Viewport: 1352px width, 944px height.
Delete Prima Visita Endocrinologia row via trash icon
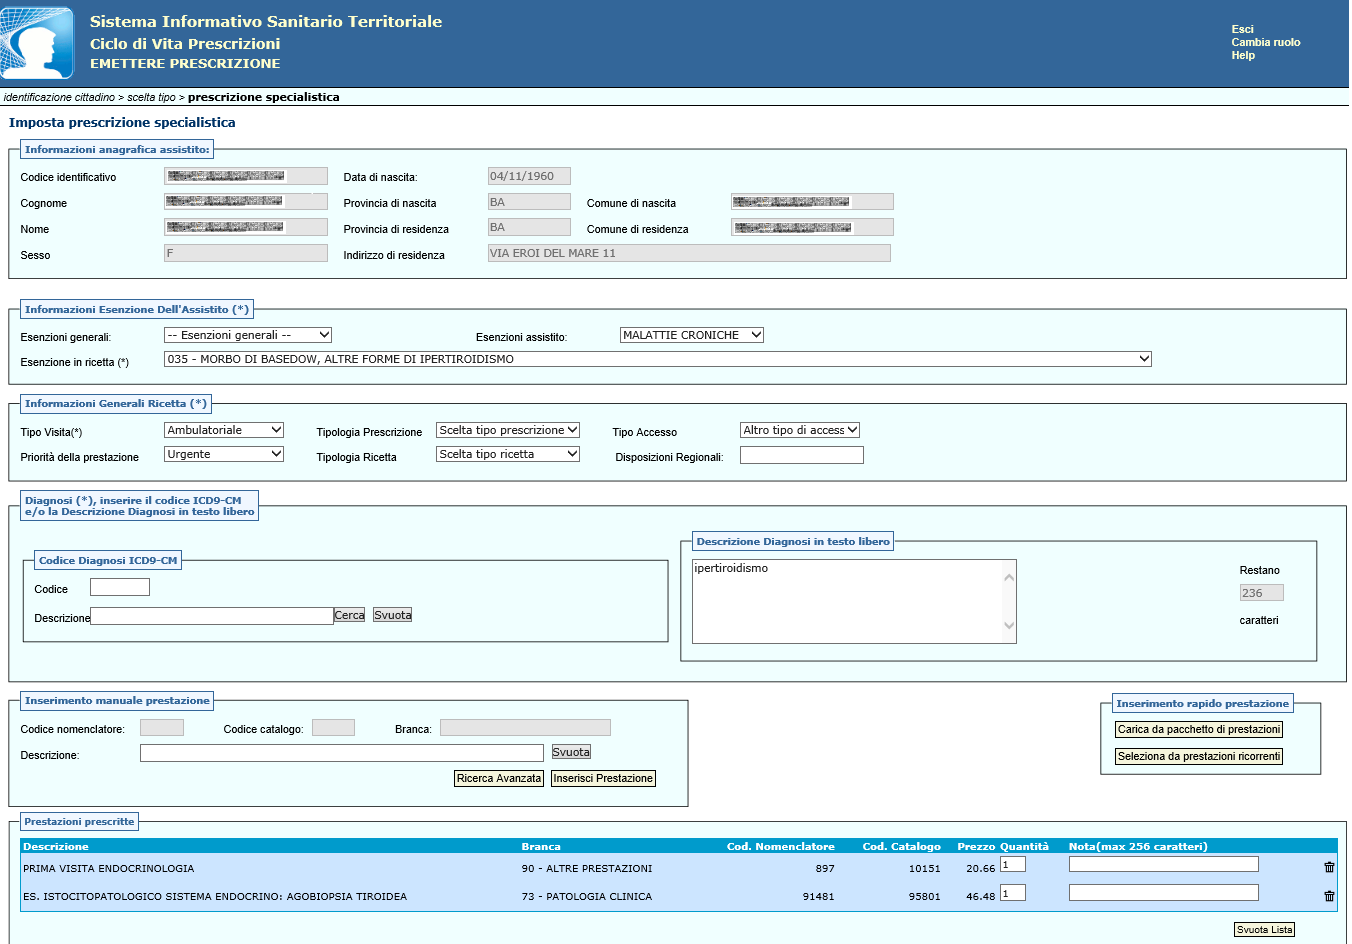[1329, 868]
